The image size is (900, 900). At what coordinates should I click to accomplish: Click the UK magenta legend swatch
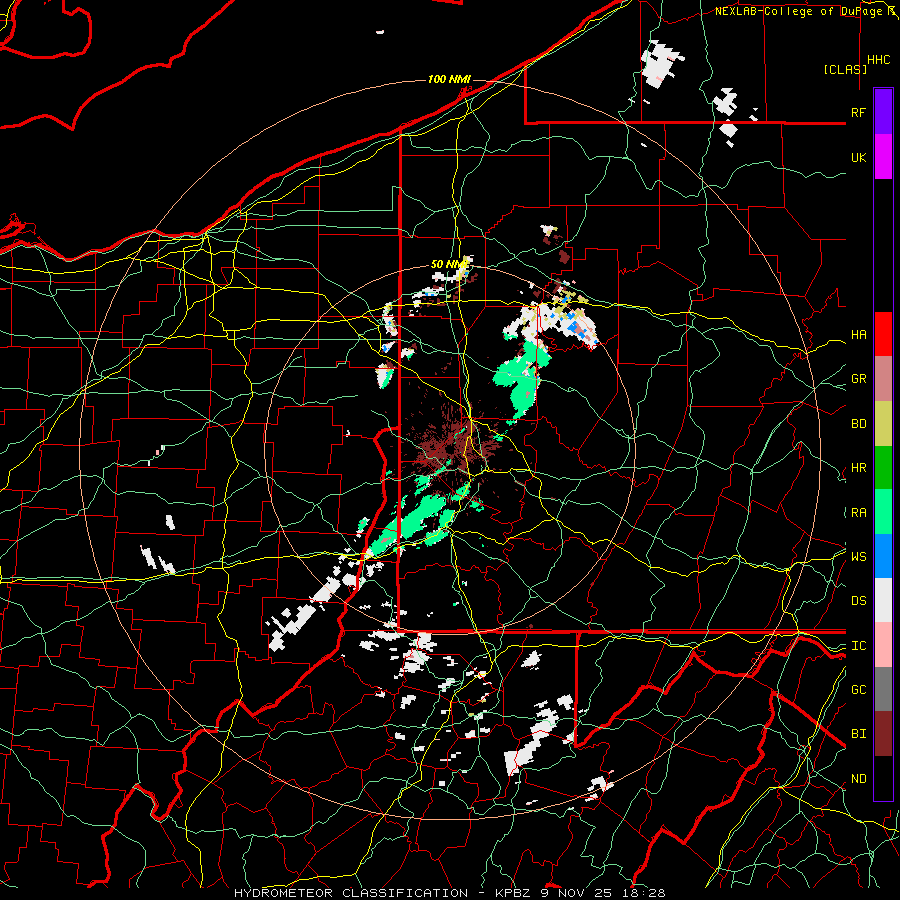[883, 157]
